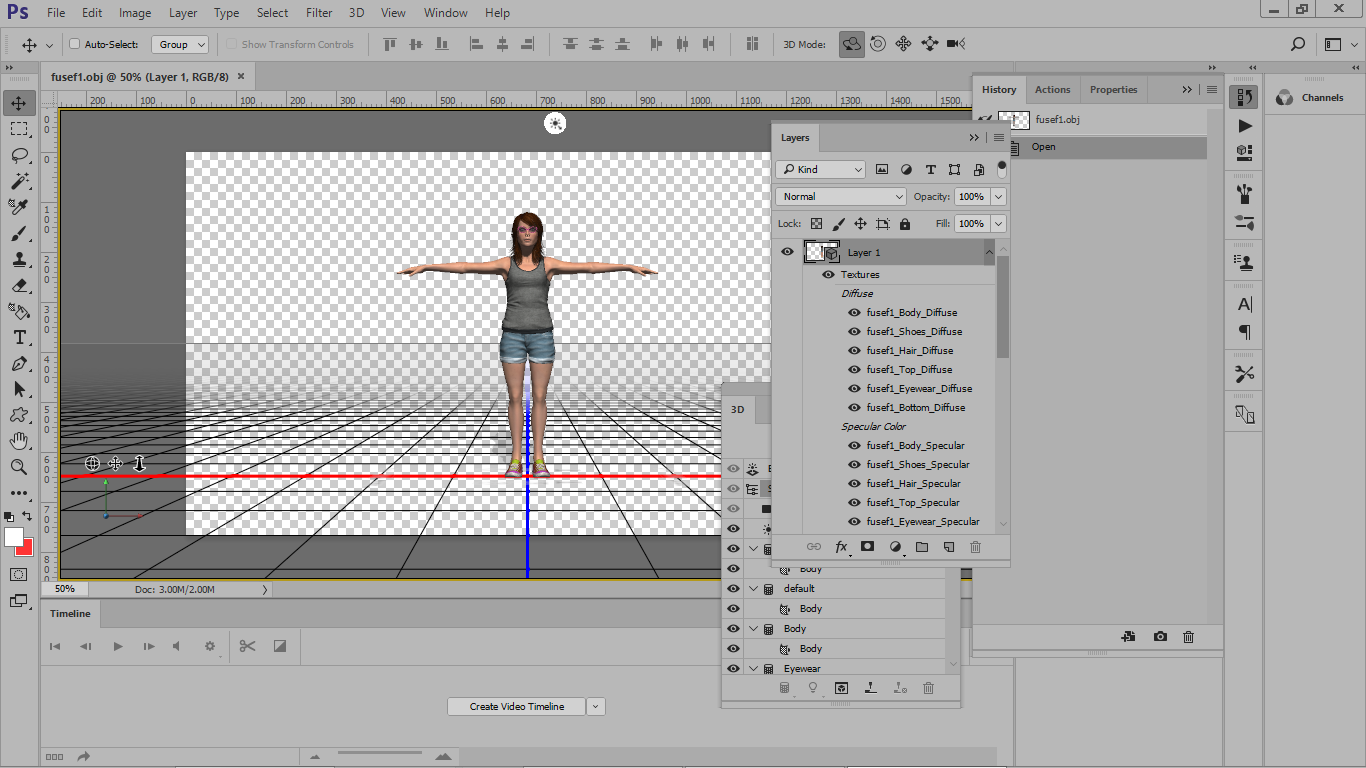Enable the Auto-Select checkbox
This screenshot has height=768, width=1366.
pyautogui.click(x=74, y=44)
